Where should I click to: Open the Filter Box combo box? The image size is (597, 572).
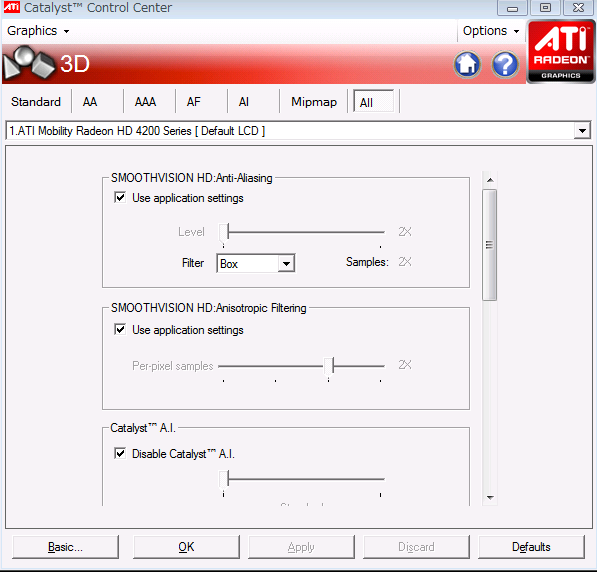point(255,263)
